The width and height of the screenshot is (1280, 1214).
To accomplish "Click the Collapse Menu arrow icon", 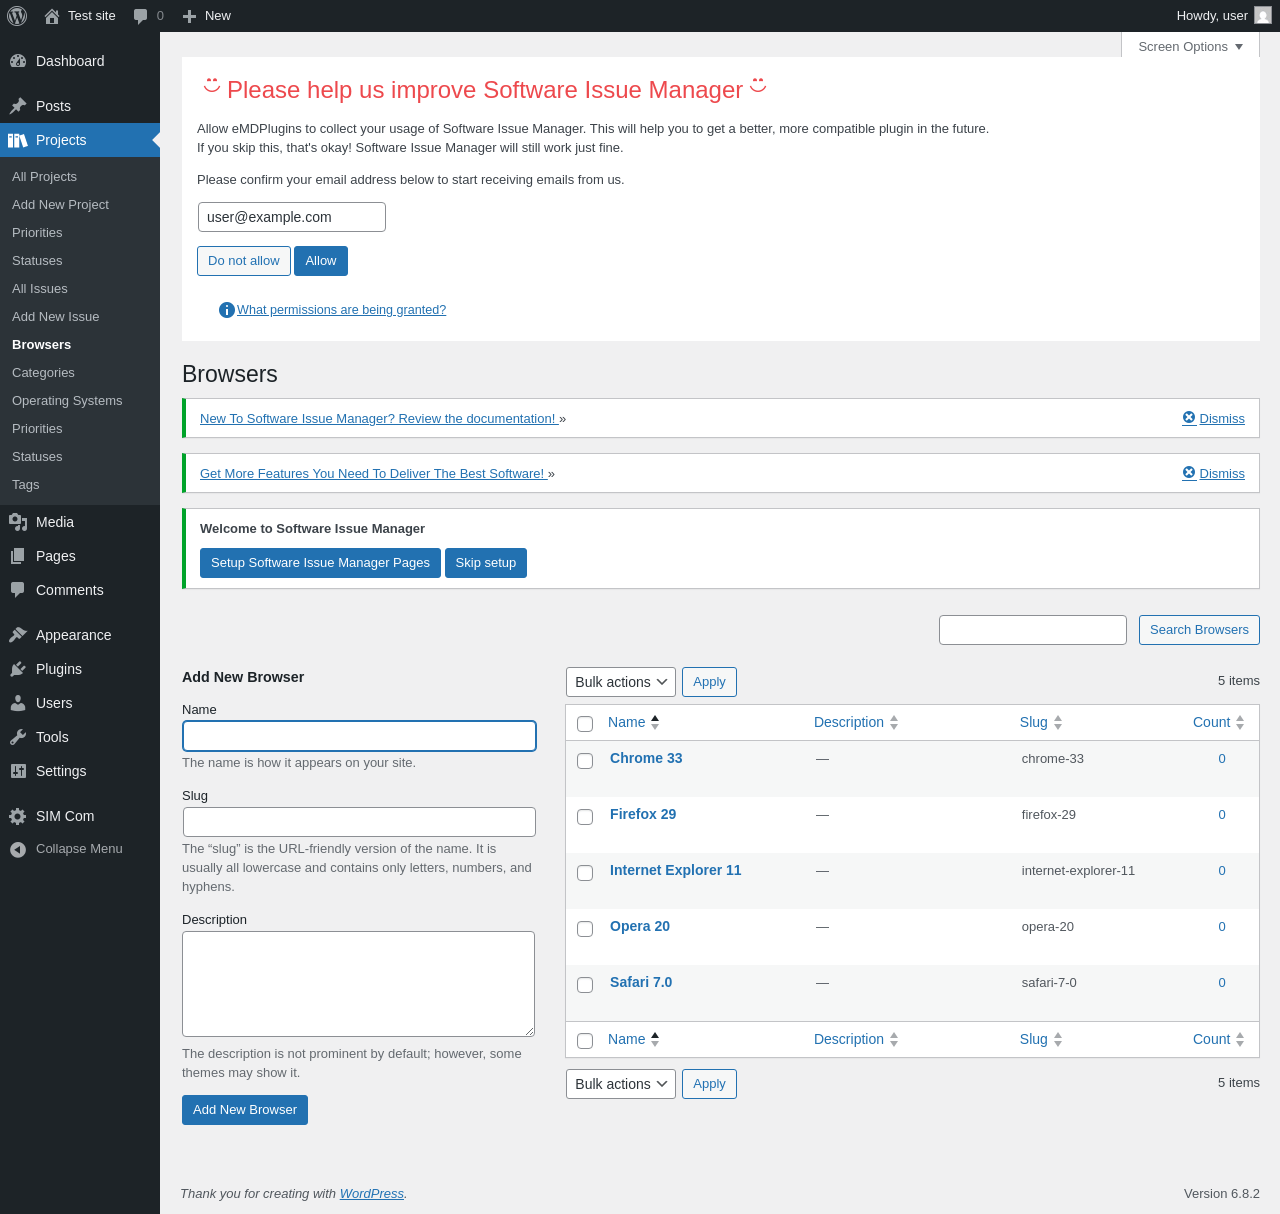I will pos(18,849).
